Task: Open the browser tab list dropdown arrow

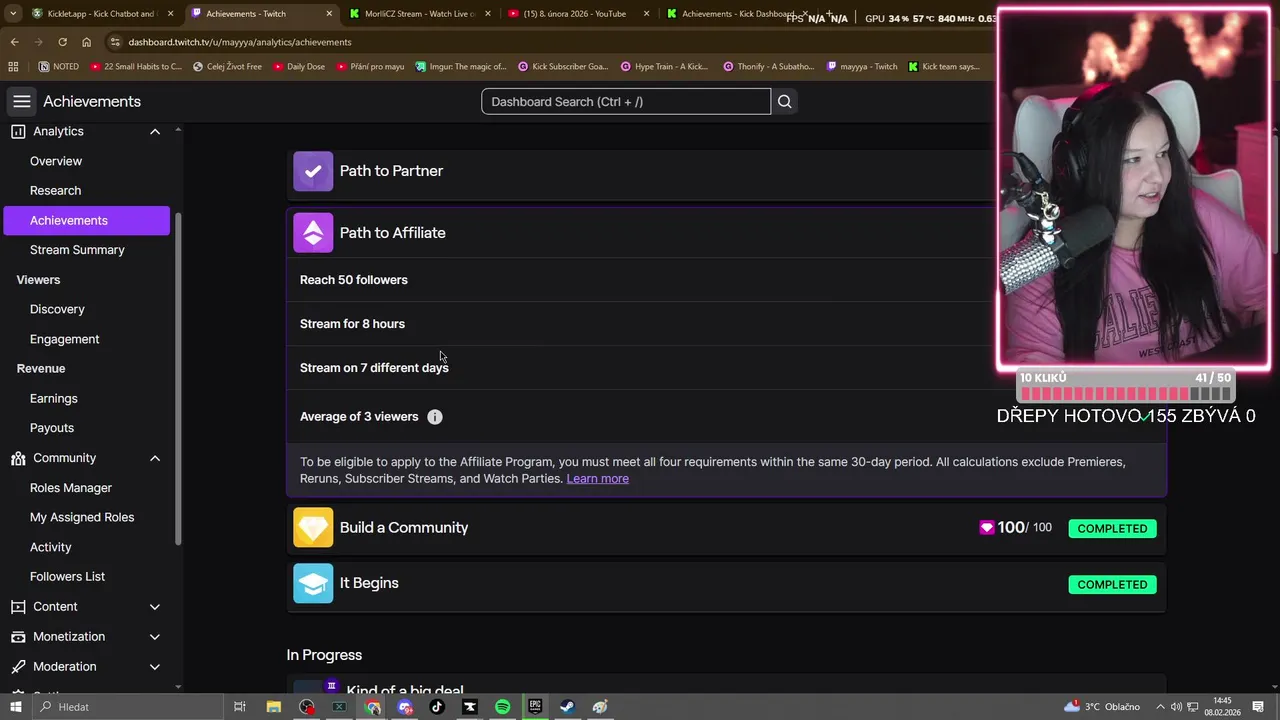Action: 13,14
